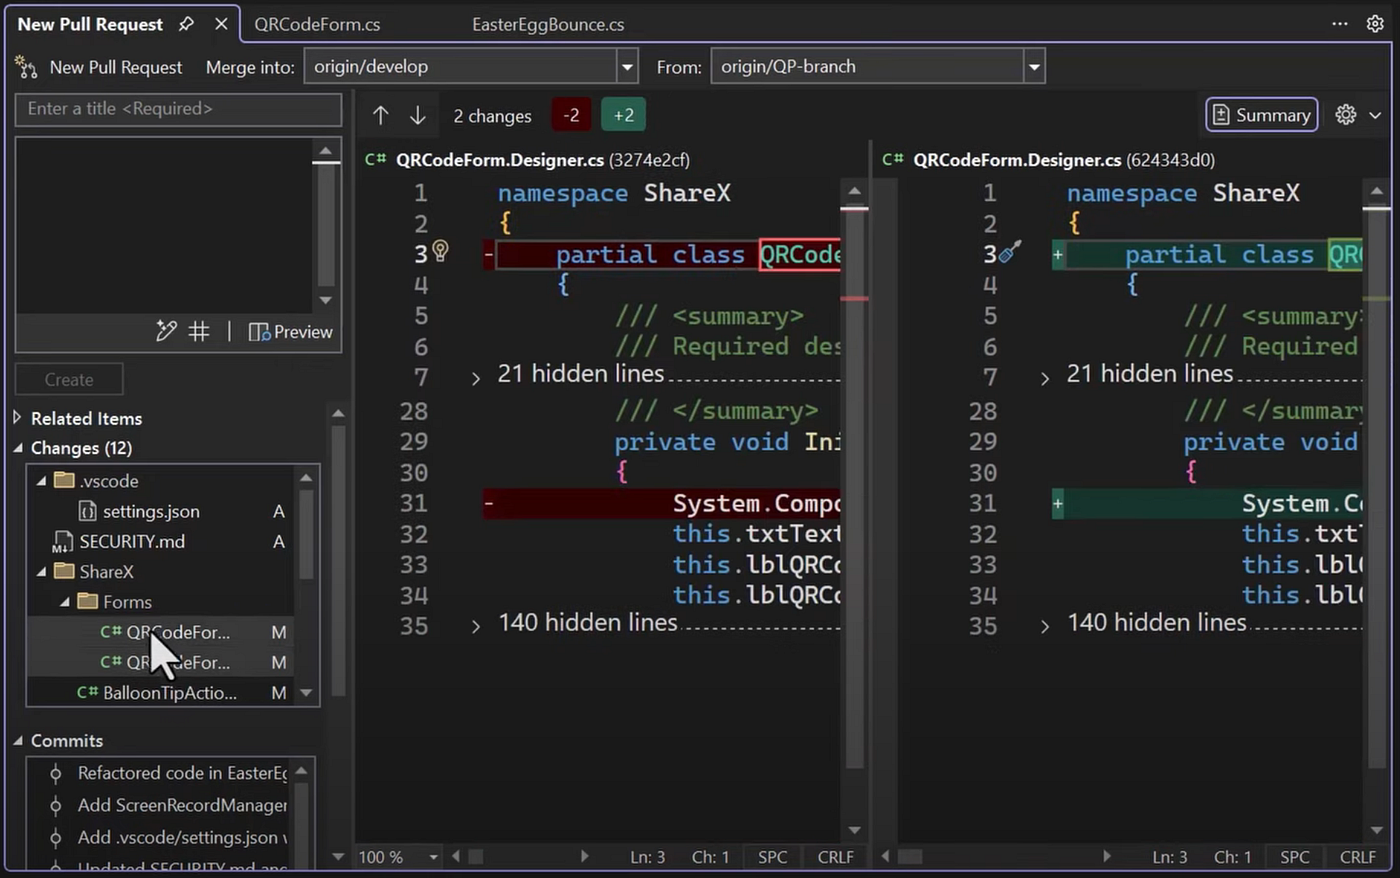The width and height of the screenshot is (1400, 878).
Task: Toggle the description Preview mode
Action: (290, 331)
